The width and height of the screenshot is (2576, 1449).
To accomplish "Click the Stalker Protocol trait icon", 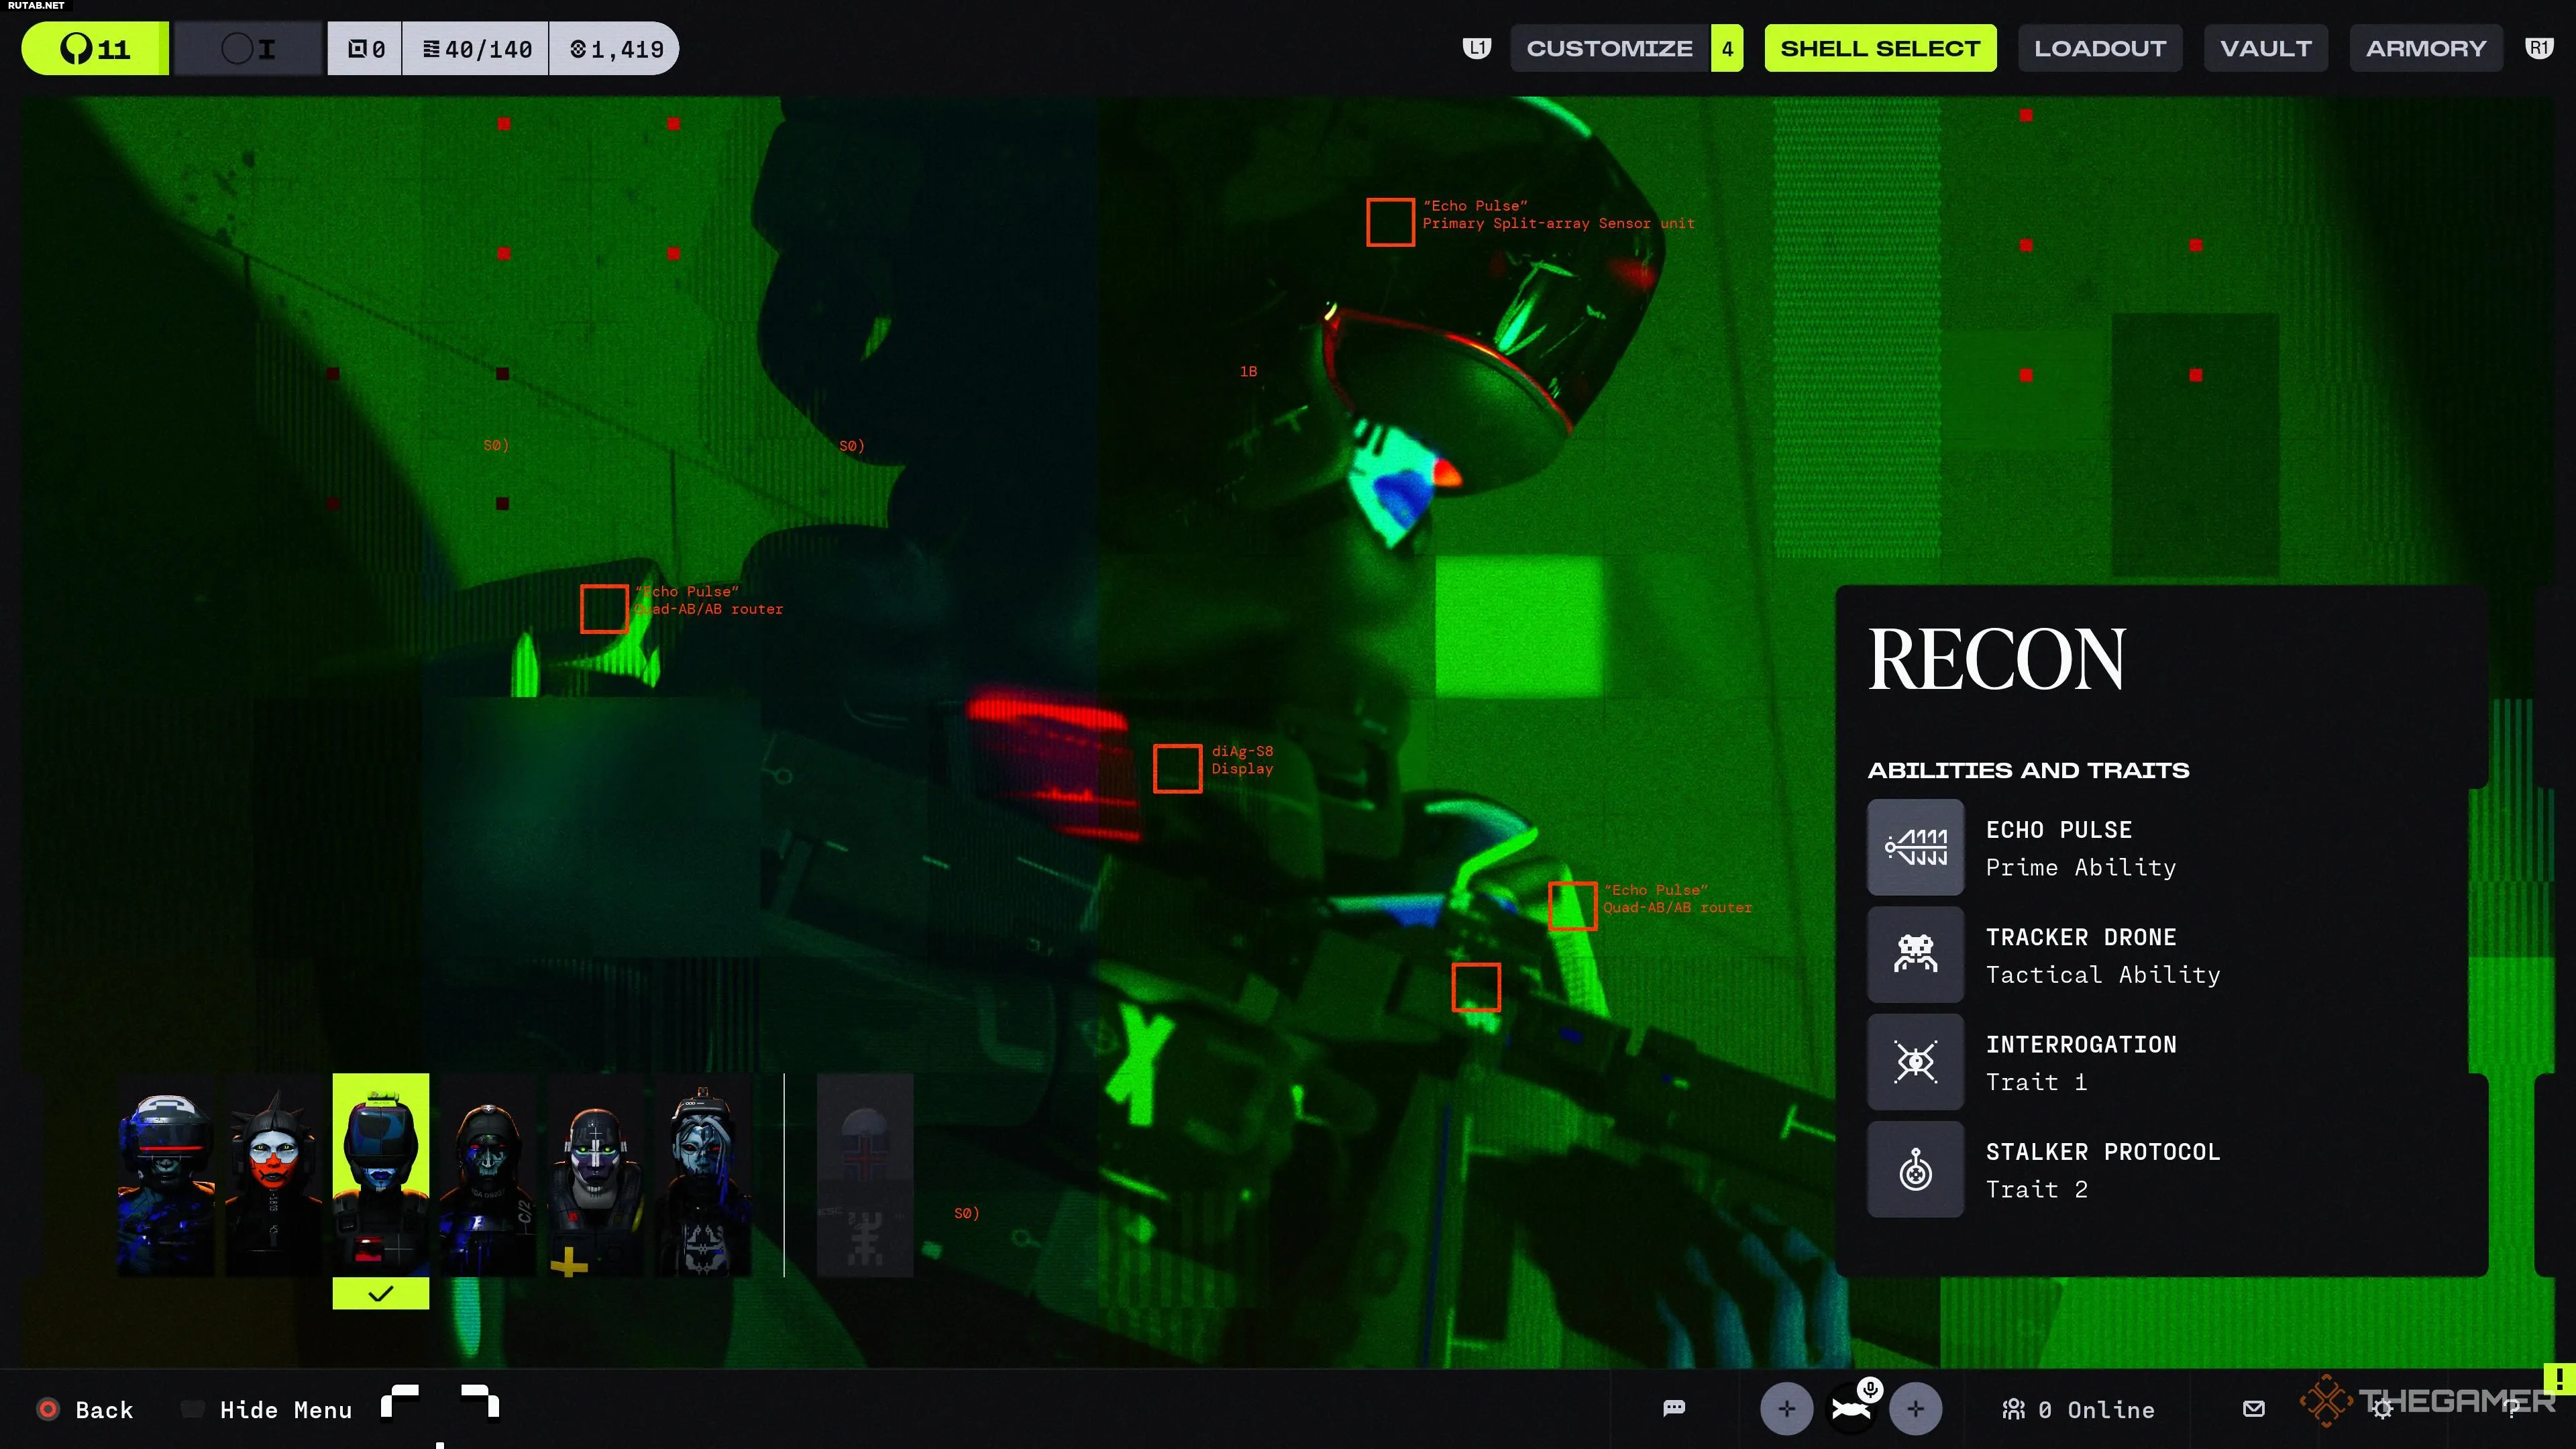I will 1915,1169.
